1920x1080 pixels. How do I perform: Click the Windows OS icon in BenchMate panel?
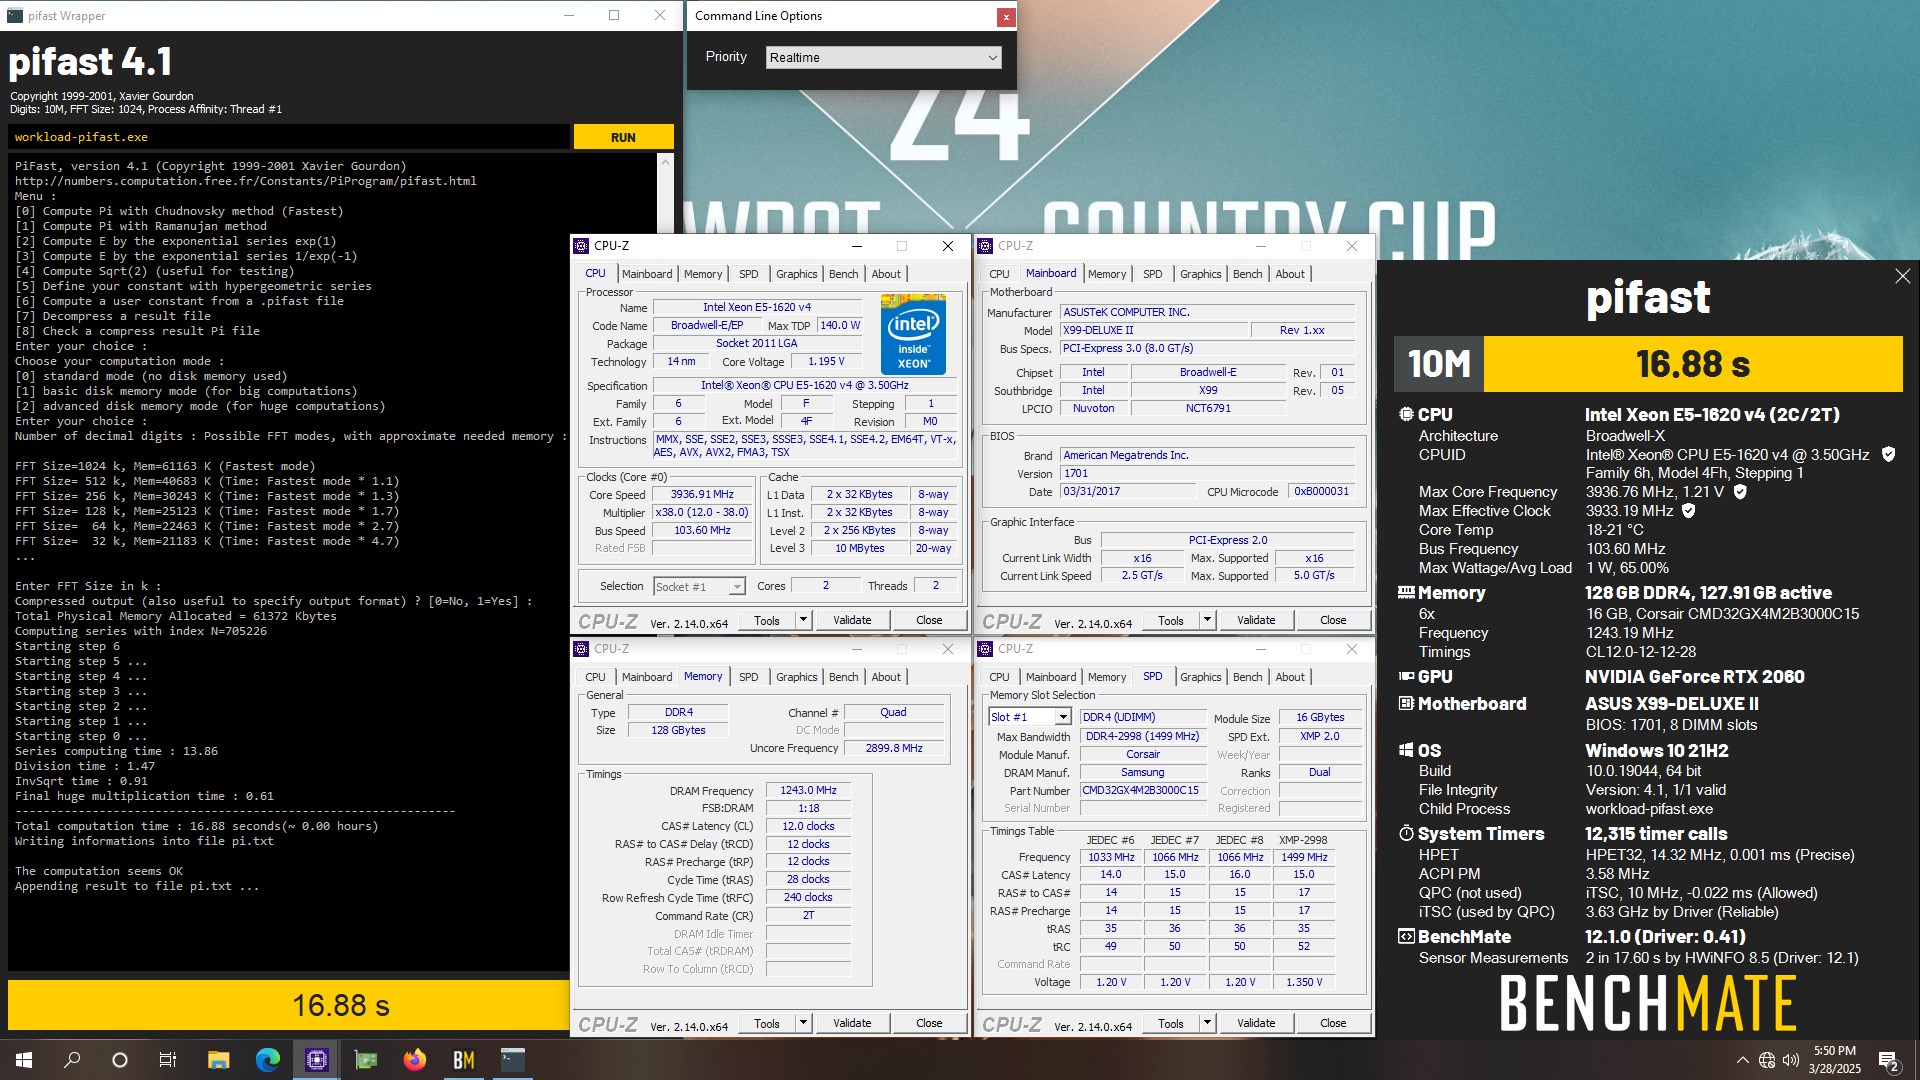pyautogui.click(x=1406, y=751)
